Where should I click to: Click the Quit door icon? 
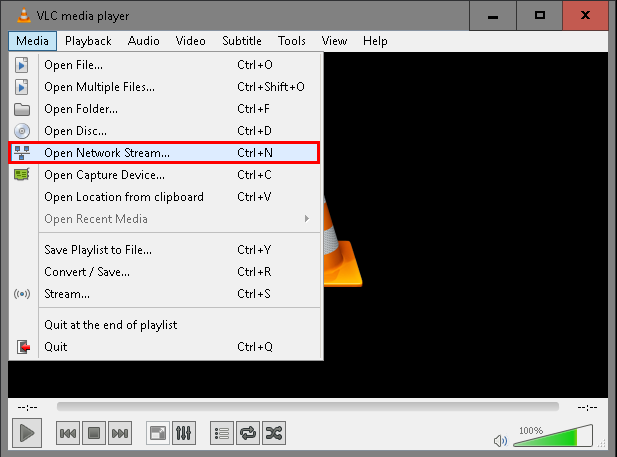pyautogui.click(x=24, y=347)
